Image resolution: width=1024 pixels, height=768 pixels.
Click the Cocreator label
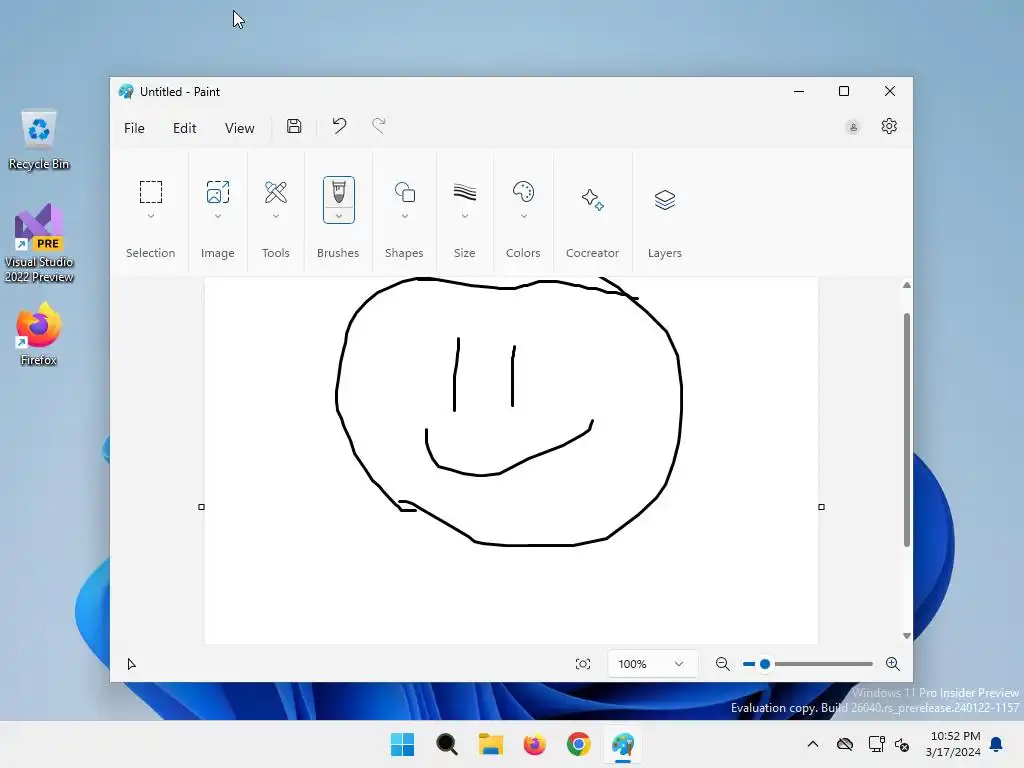click(592, 253)
